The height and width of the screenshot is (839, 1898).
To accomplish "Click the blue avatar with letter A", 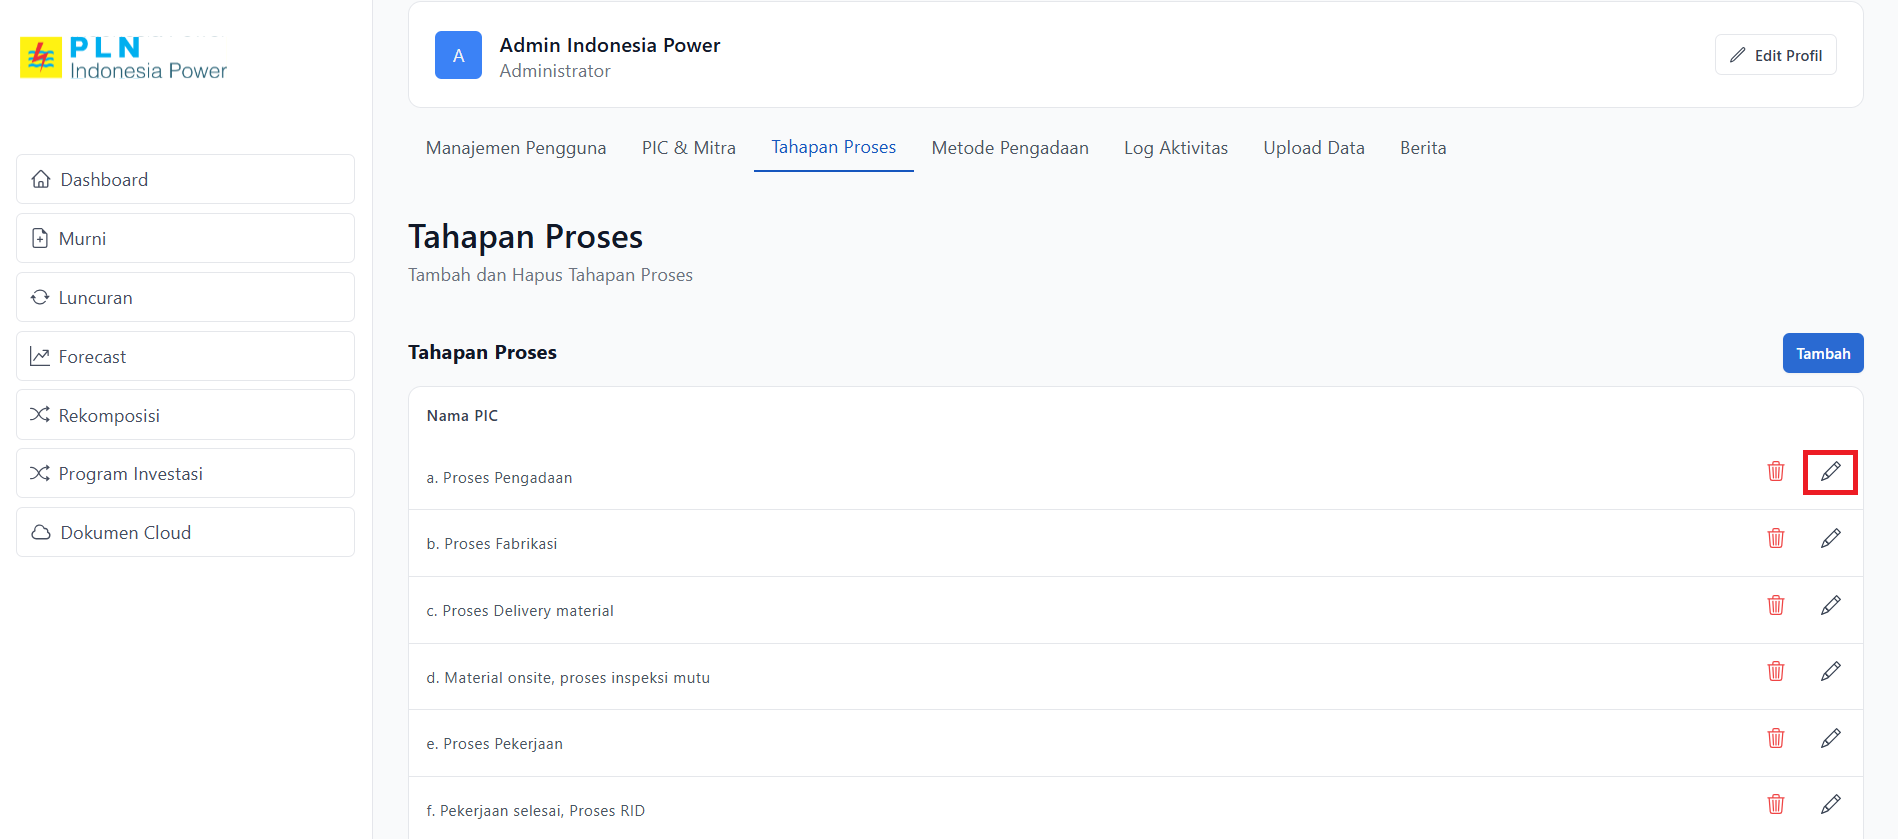I will pos(458,55).
